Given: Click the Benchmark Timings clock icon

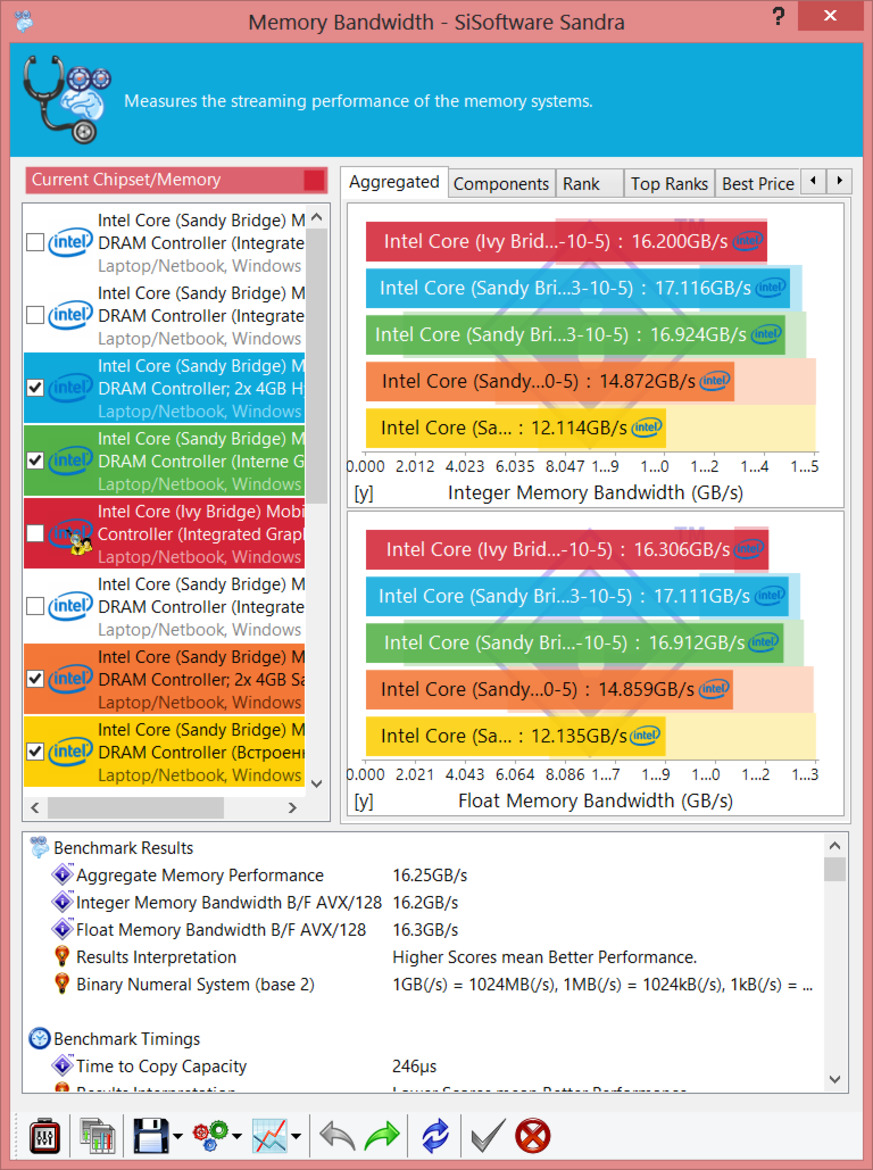Looking at the screenshot, I should point(39,1039).
